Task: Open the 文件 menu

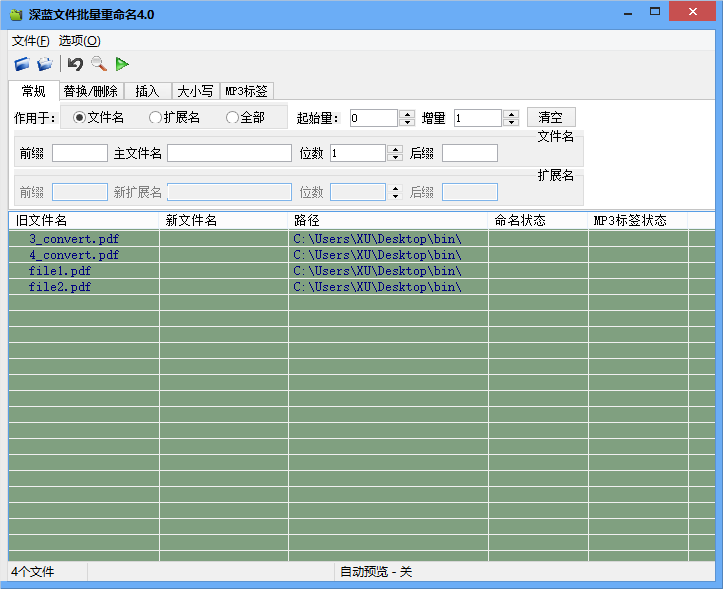Action: (x=30, y=41)
